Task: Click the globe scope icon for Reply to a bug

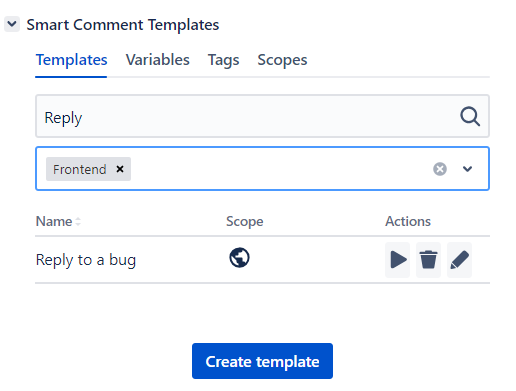Action: pyautogui.click(x=239, y=258)
